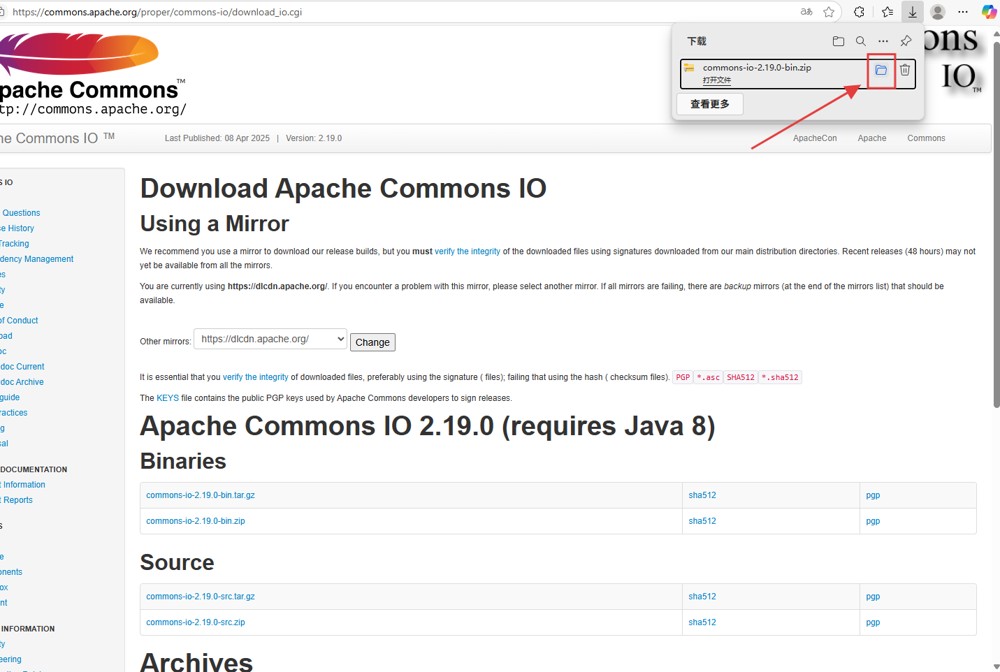
Task: Open the Questions sidebar link
Action: 20,213
